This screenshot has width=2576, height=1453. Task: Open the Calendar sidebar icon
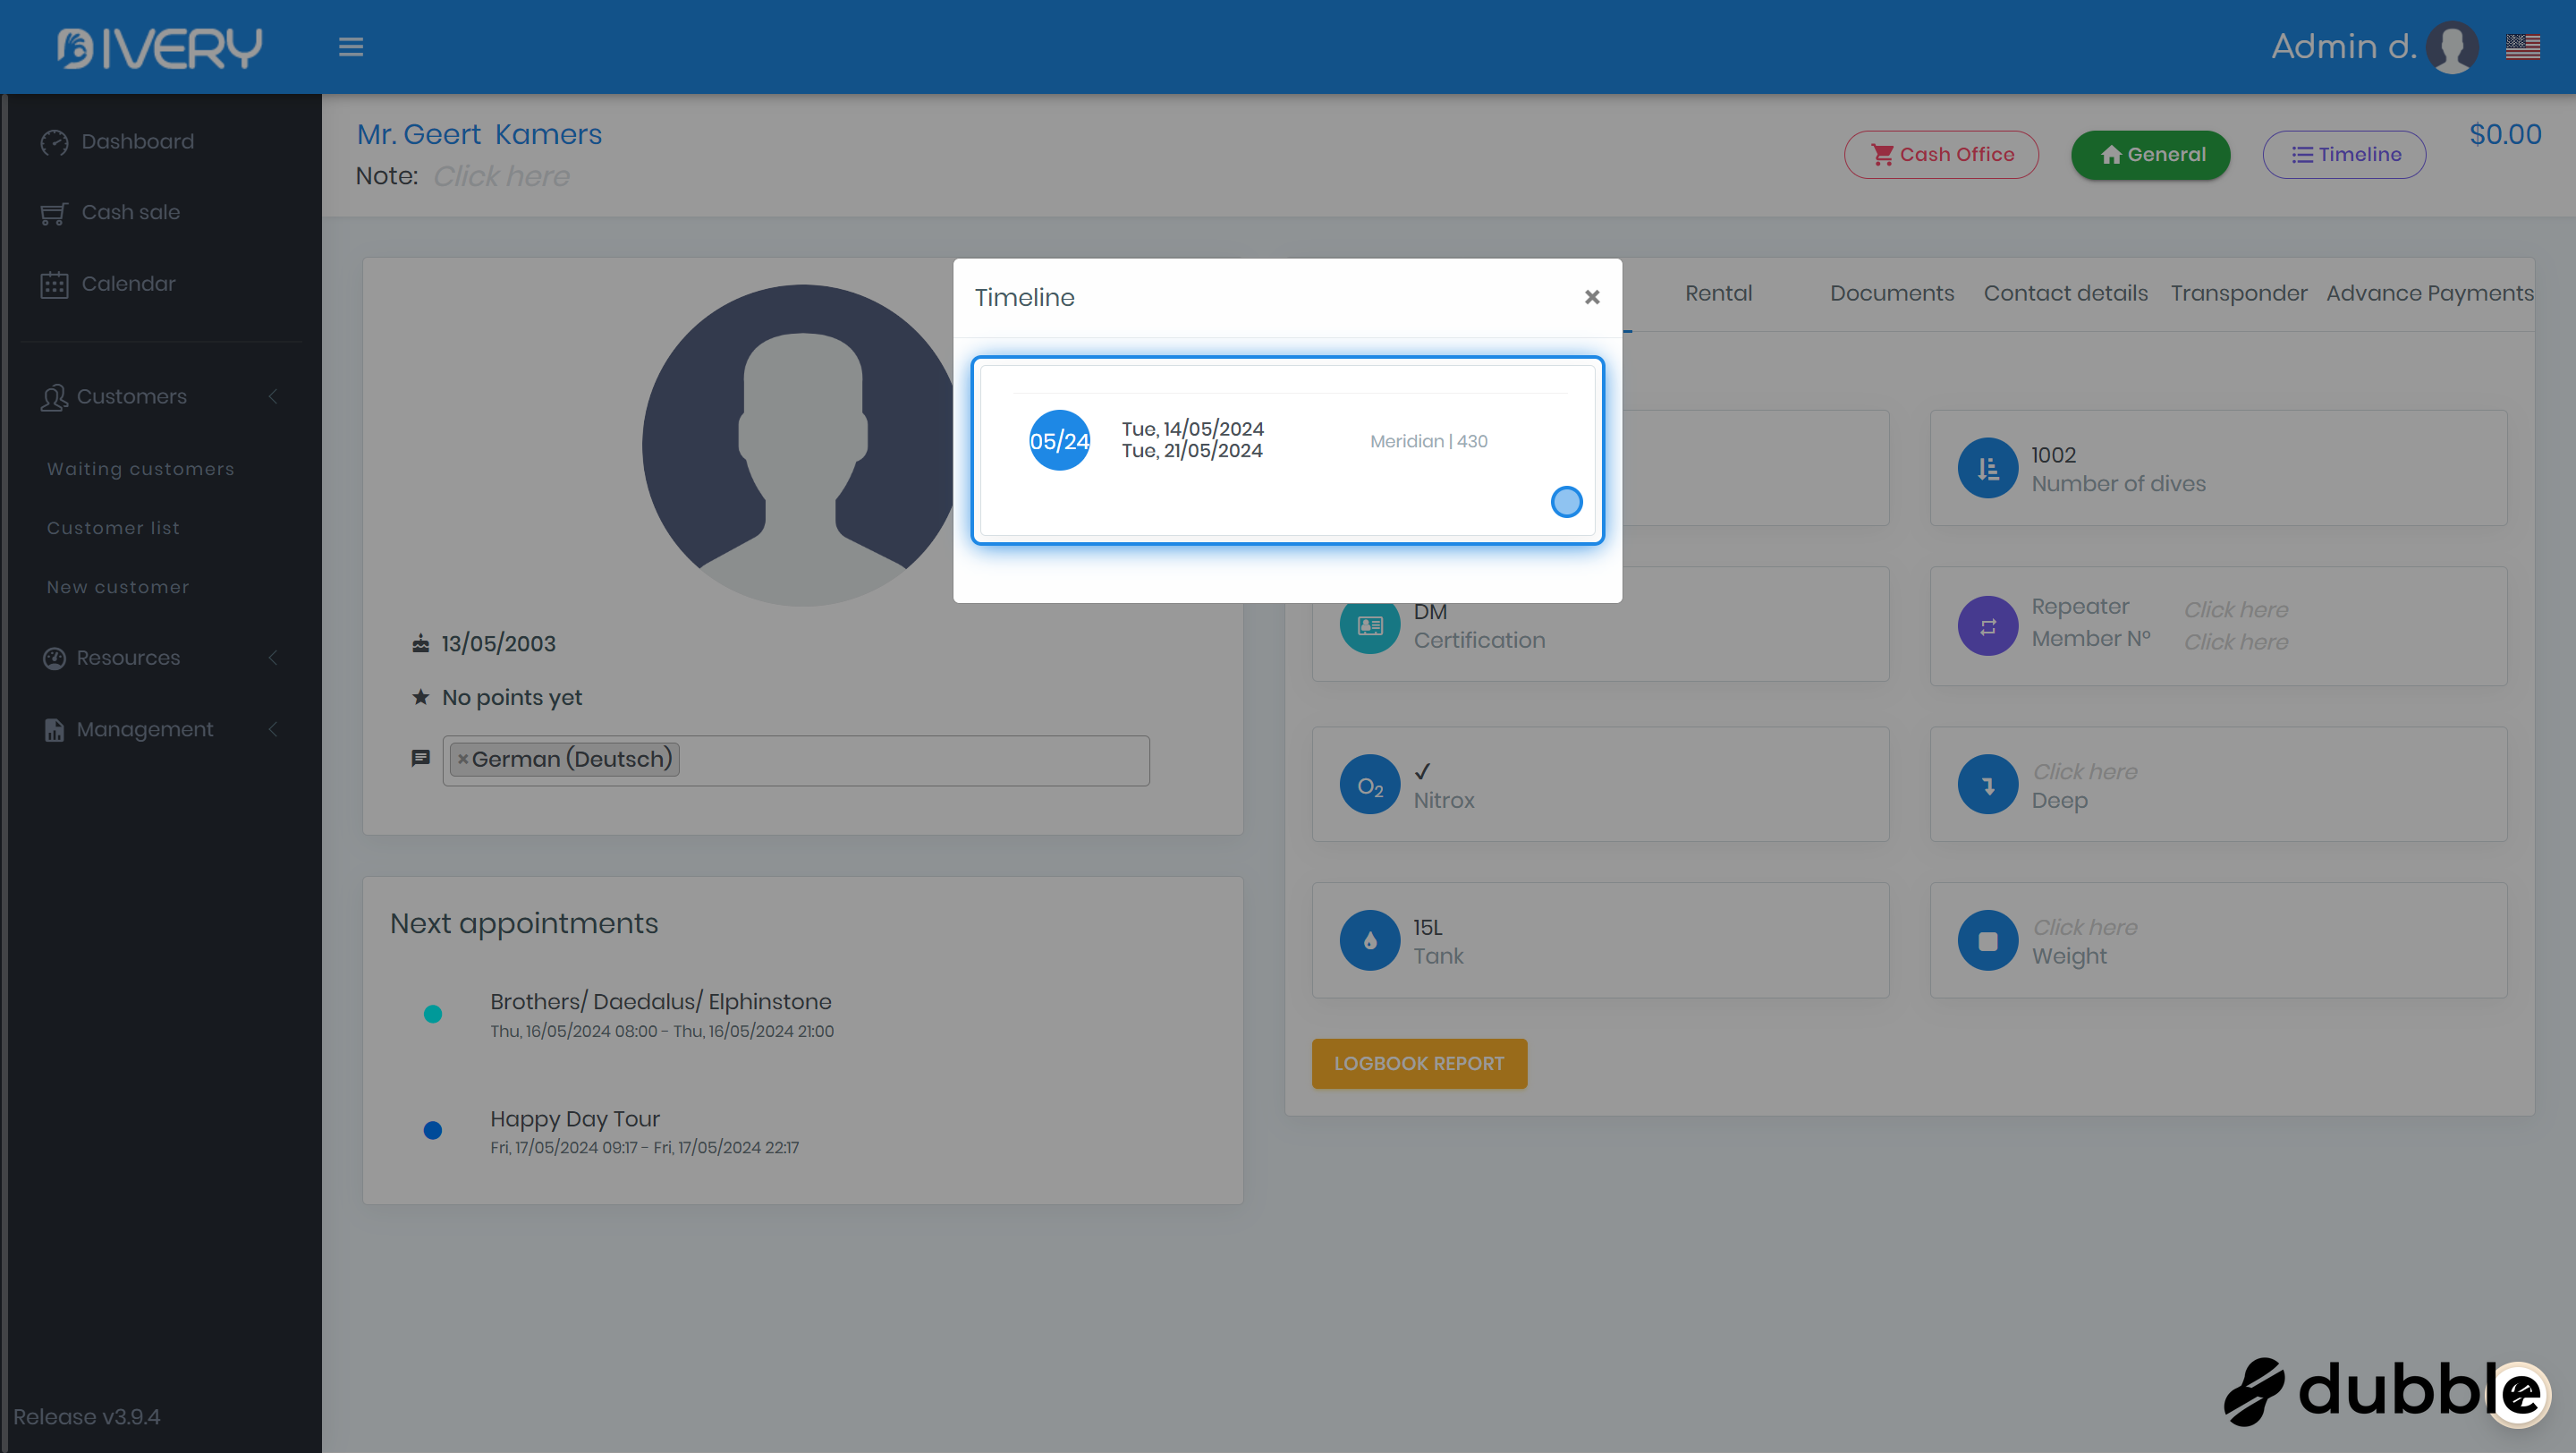(x=54, y=285)
